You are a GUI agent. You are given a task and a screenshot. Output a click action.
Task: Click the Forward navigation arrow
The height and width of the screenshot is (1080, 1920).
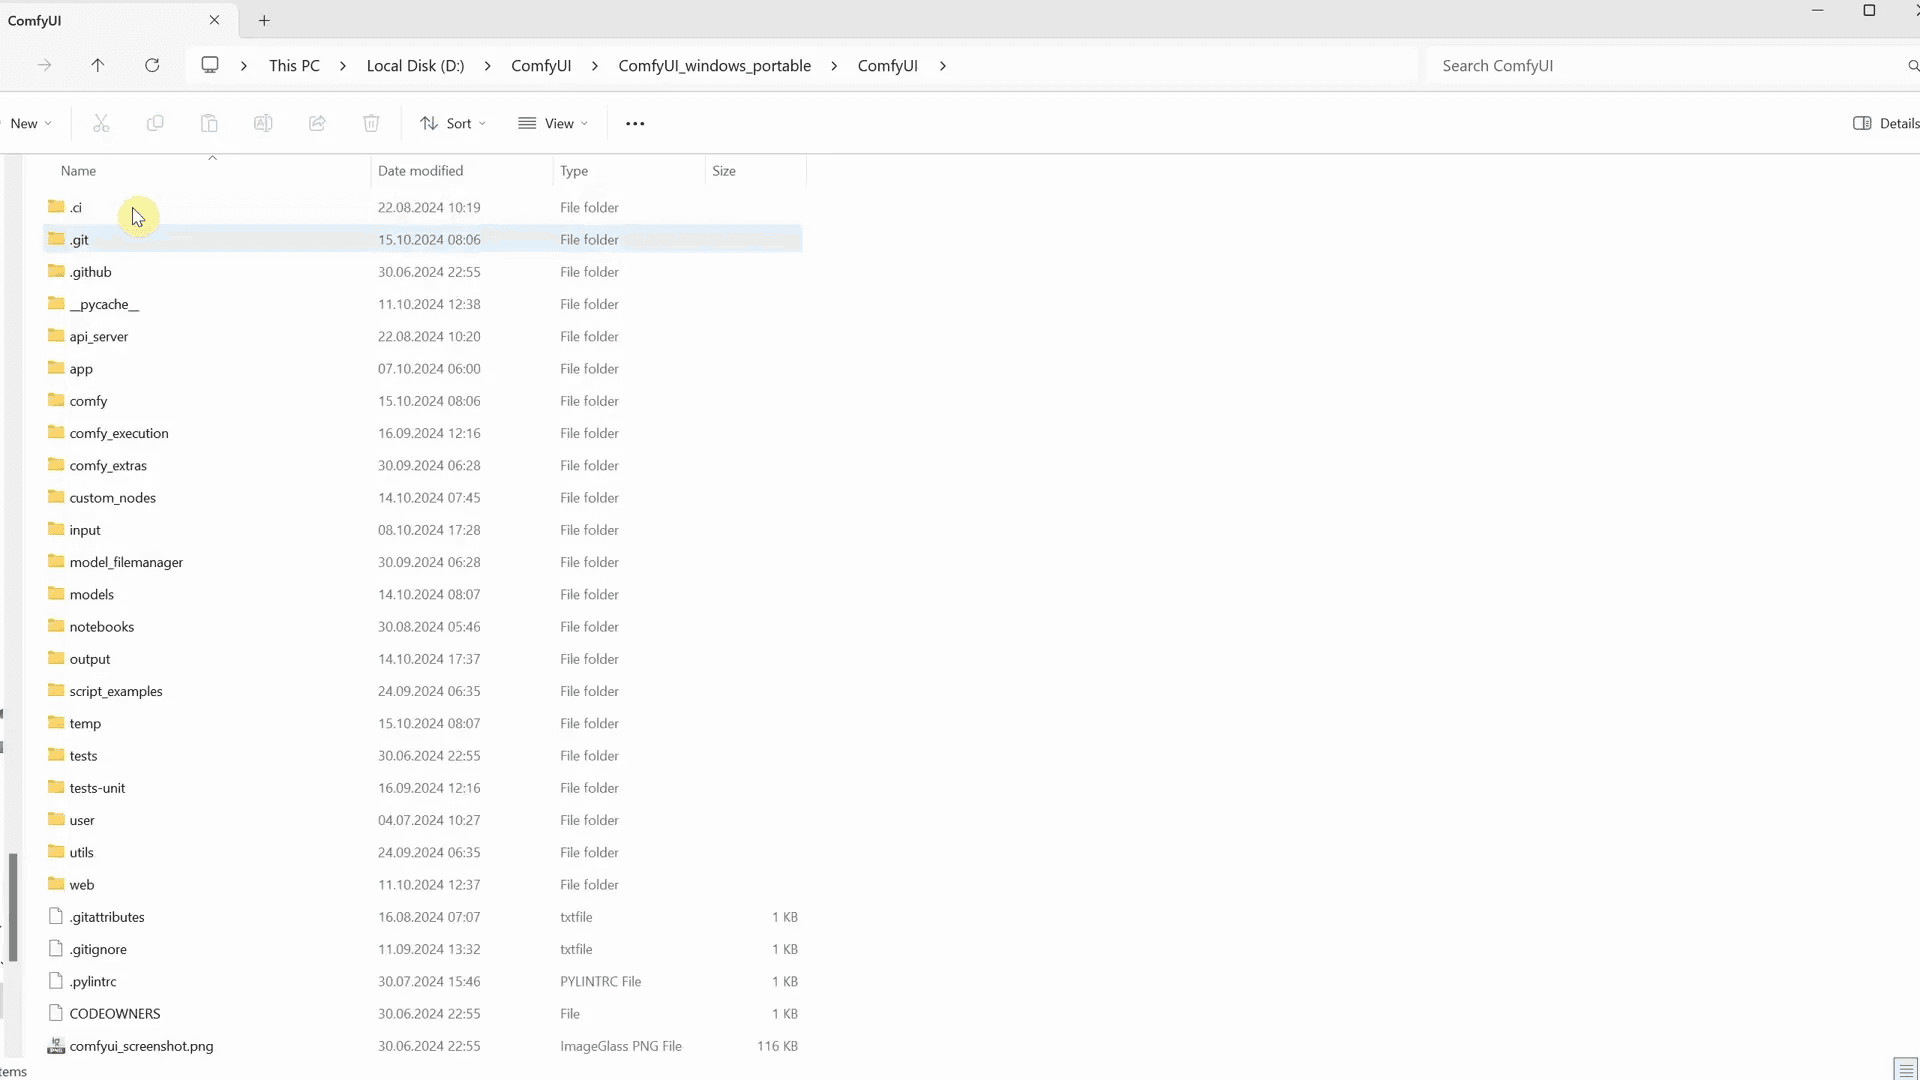44,65
